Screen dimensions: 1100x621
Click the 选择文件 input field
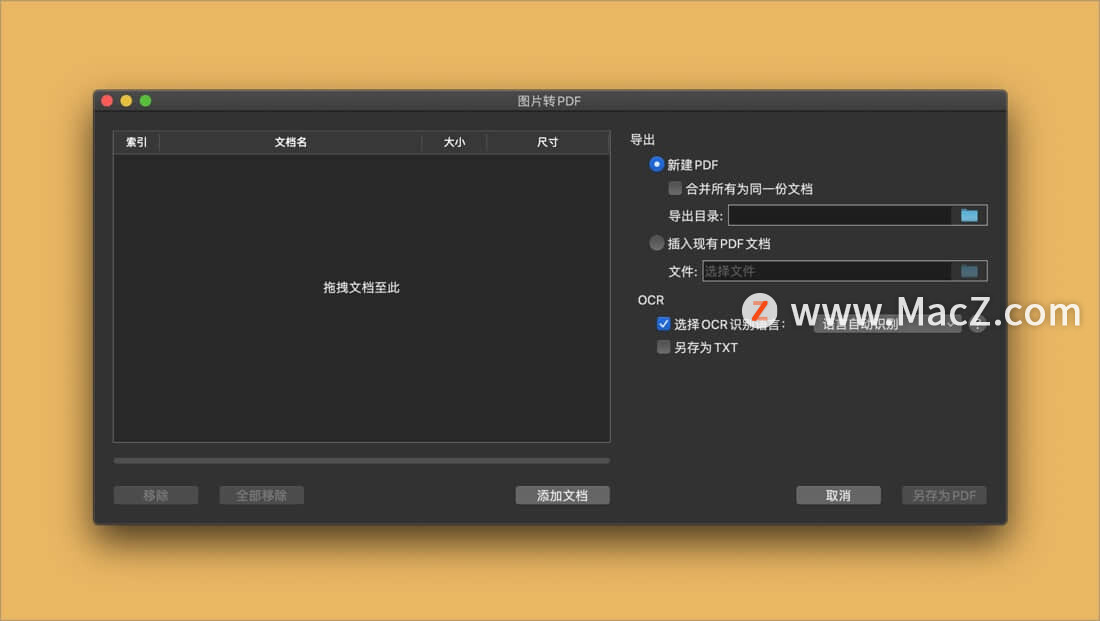point(827,271)
